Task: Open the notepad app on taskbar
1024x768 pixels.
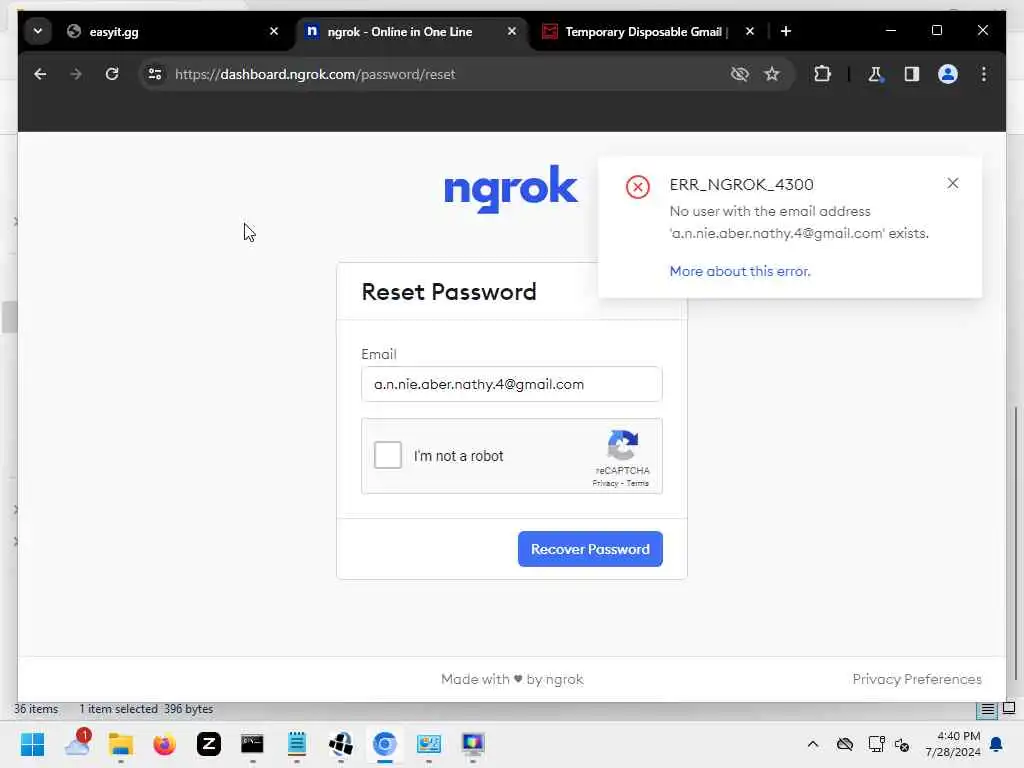Action: (296, 744)
